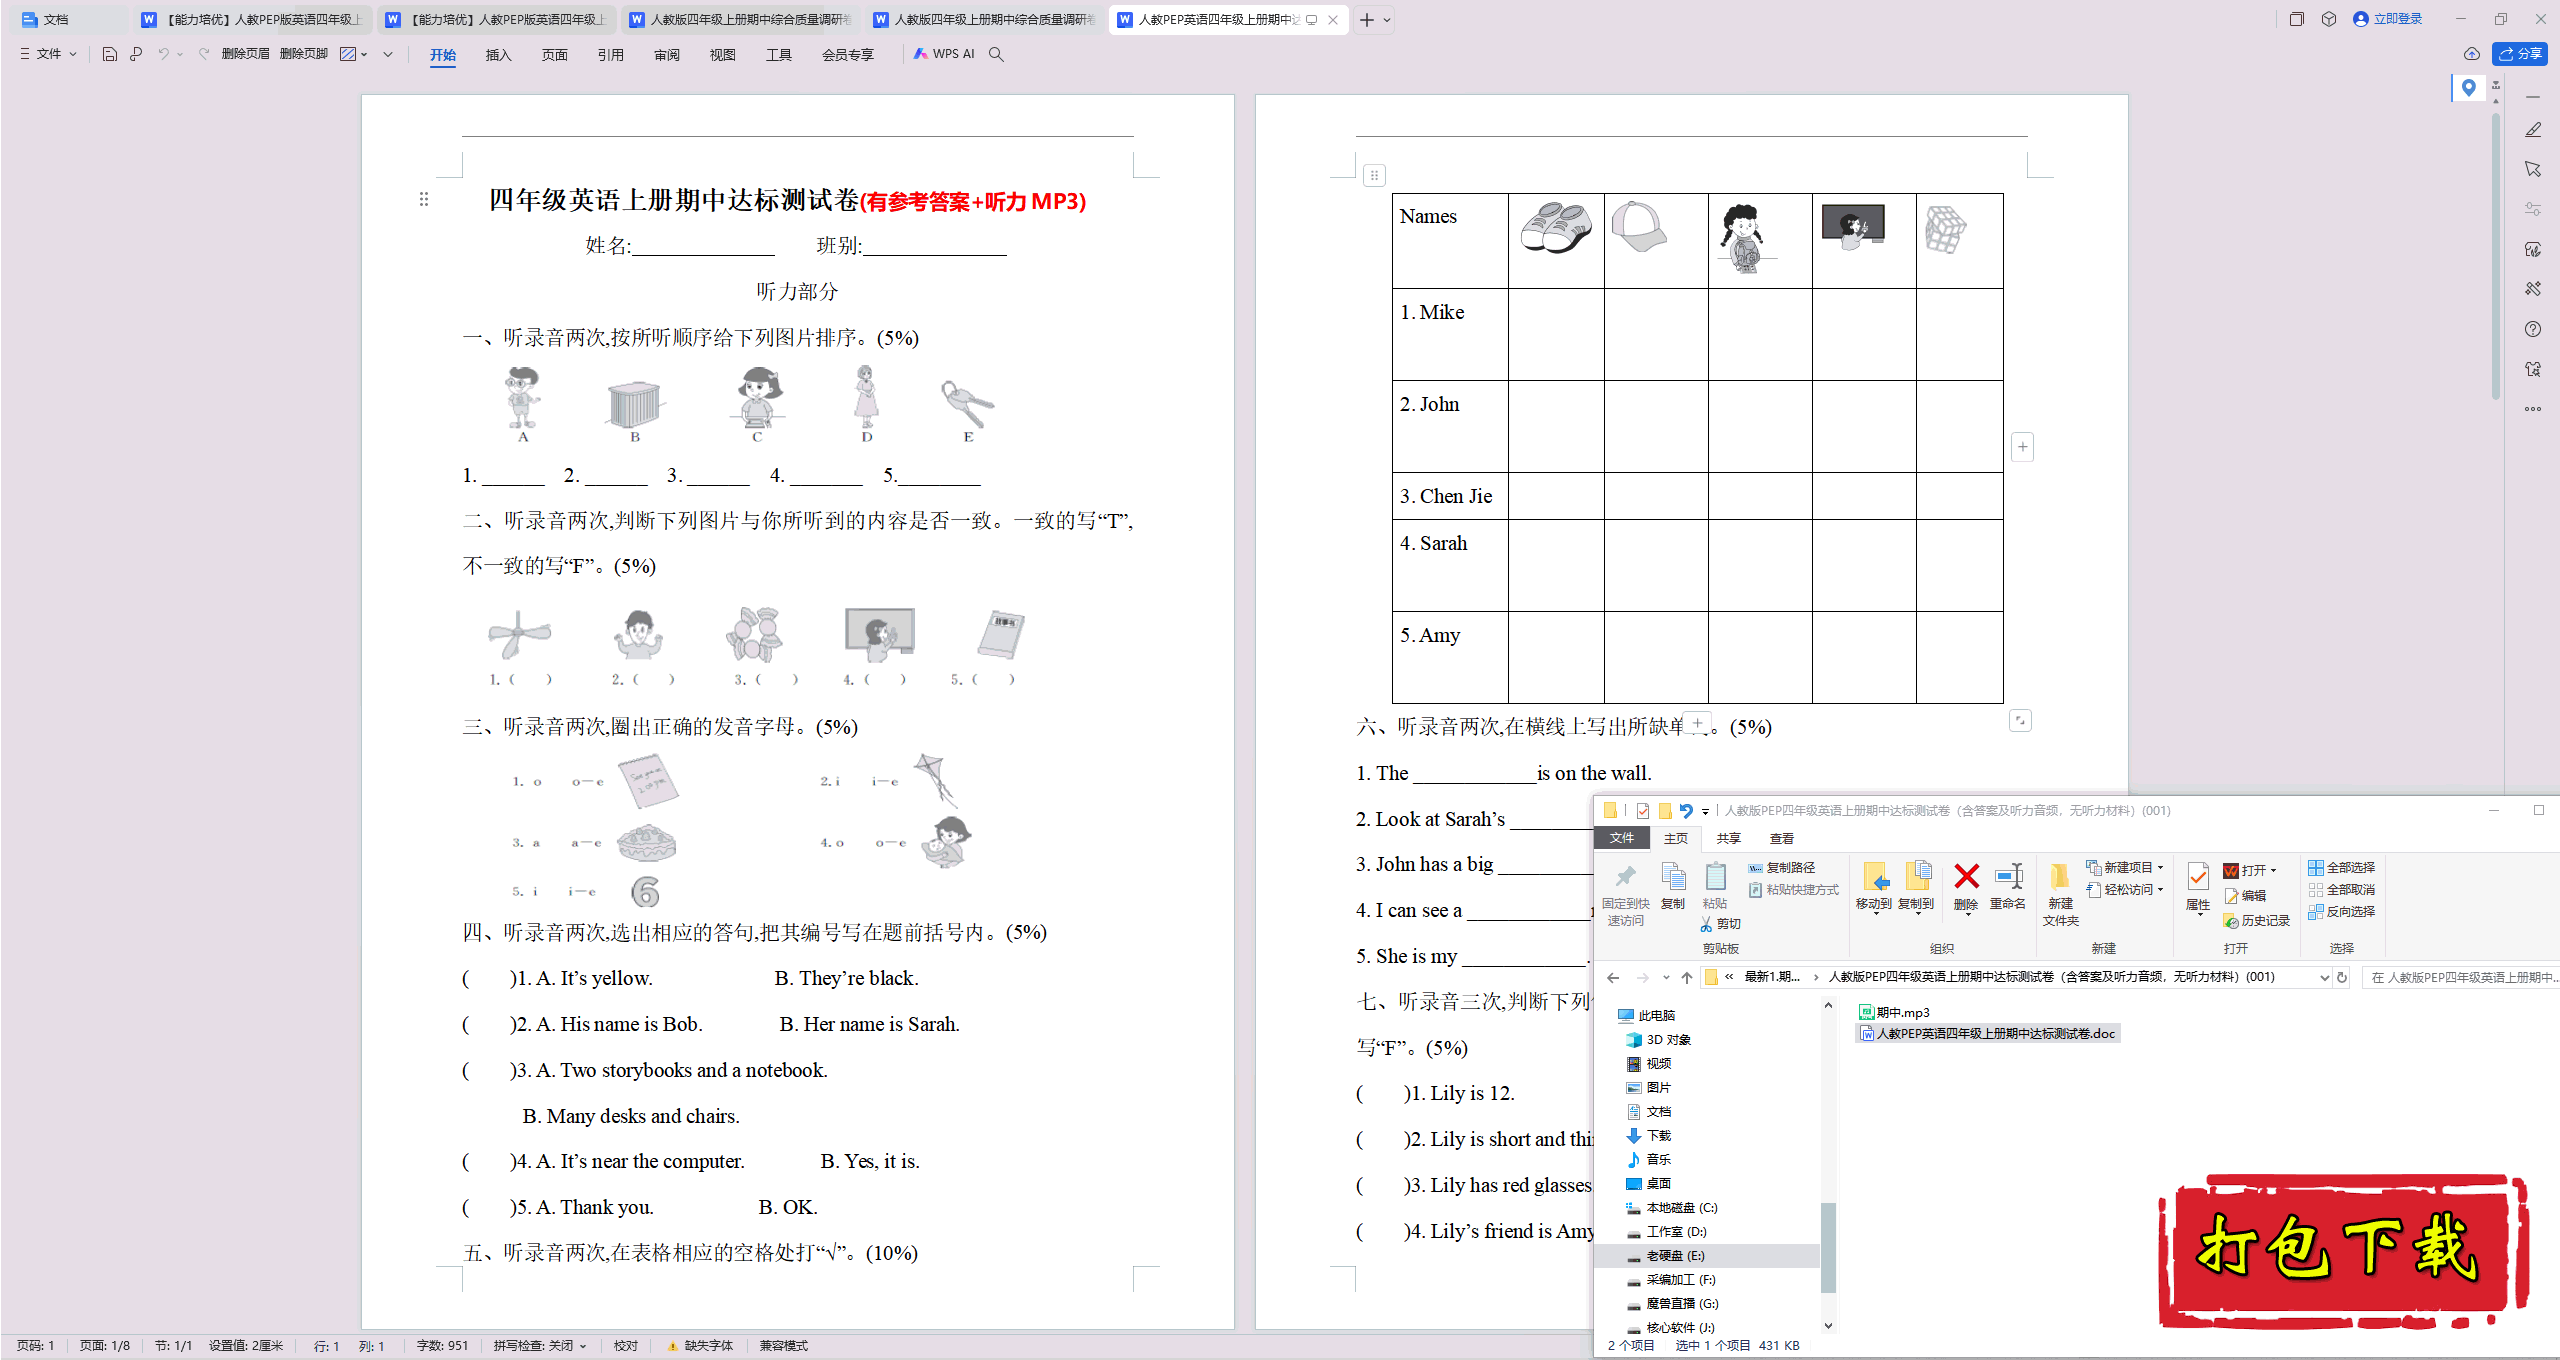Switch to Explorer 共享 tab
Screen dimensions: 2560x1360
[x=1728, y=839]
